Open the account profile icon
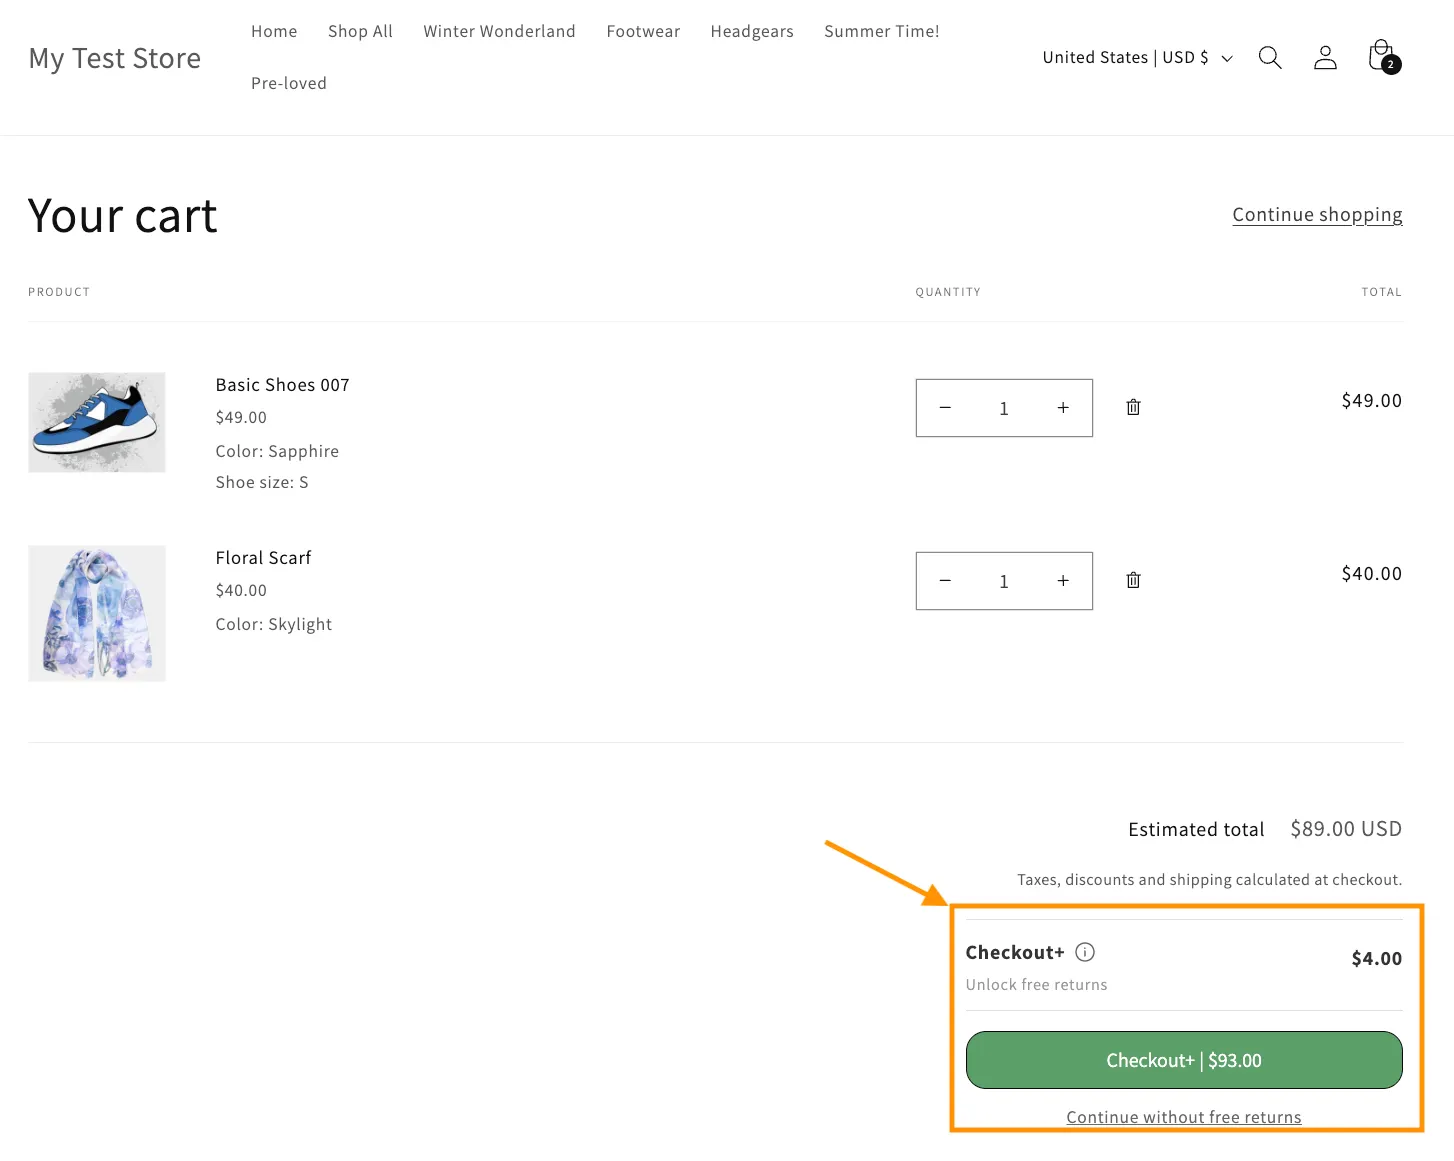The image size is (1454, 1161). [x=1325, y=58]
